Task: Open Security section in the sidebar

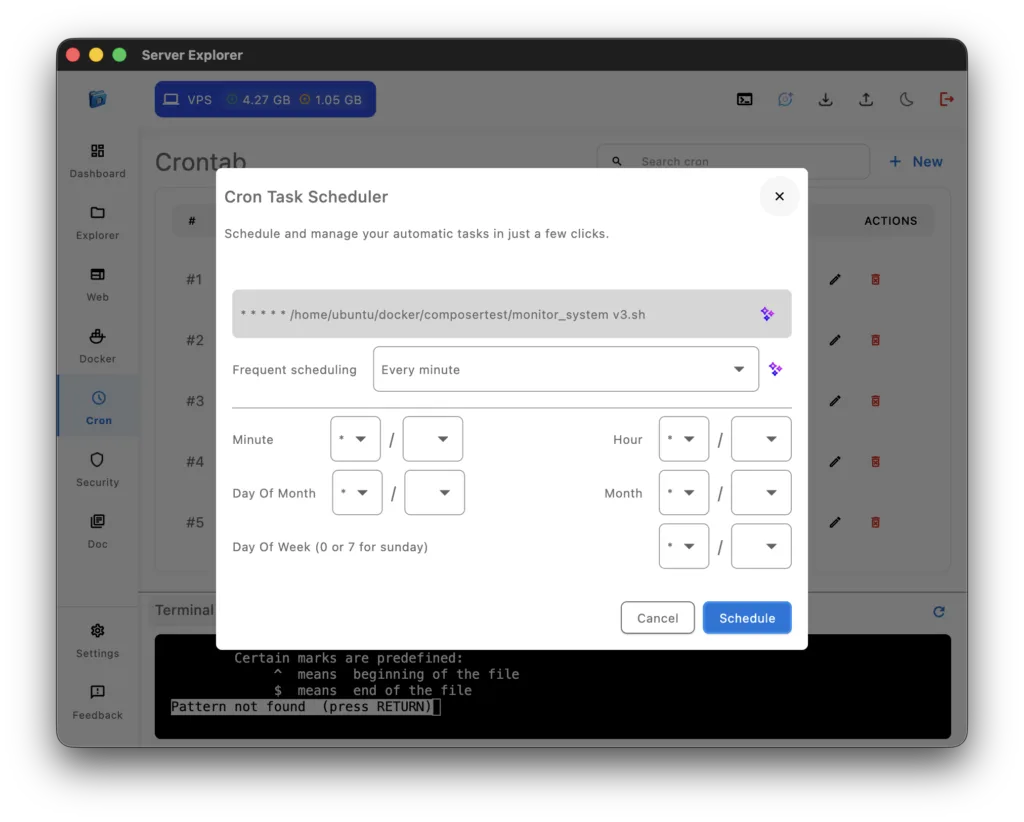Action: (97, 469)
